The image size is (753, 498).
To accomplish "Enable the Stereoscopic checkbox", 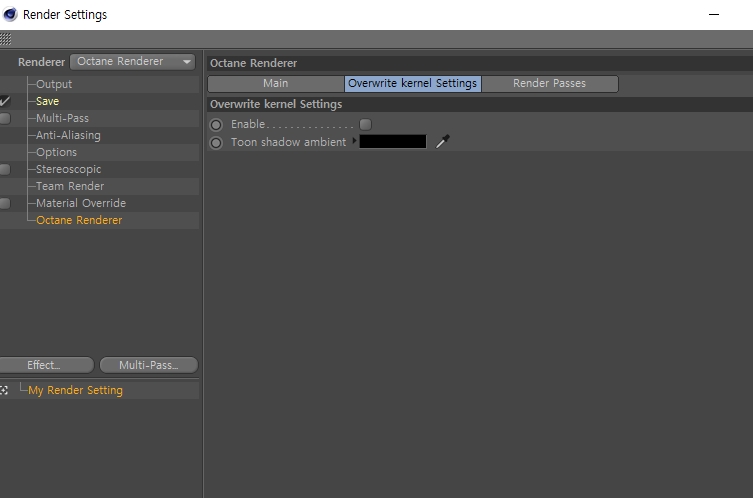I will coord(4,169).
